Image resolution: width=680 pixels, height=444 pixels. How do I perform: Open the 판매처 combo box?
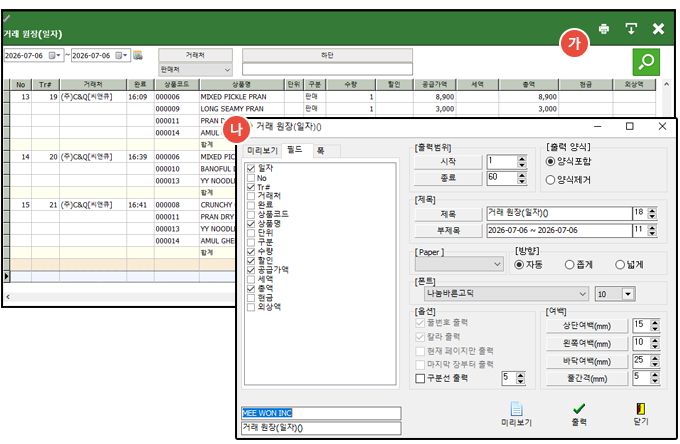(195, 69)
